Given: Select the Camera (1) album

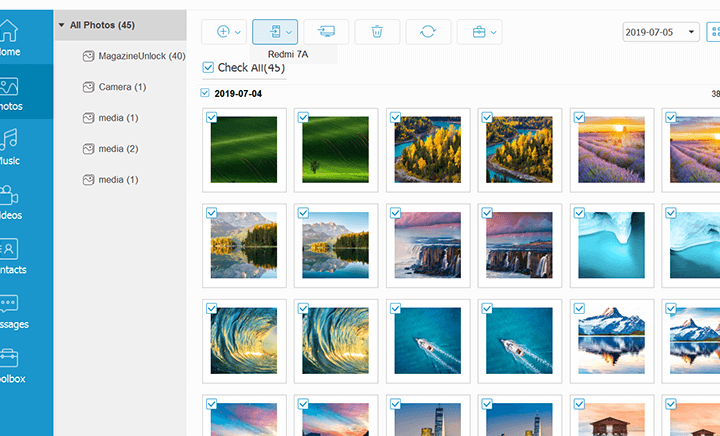Looking at the screenshot, I should [x=114, y=87].
